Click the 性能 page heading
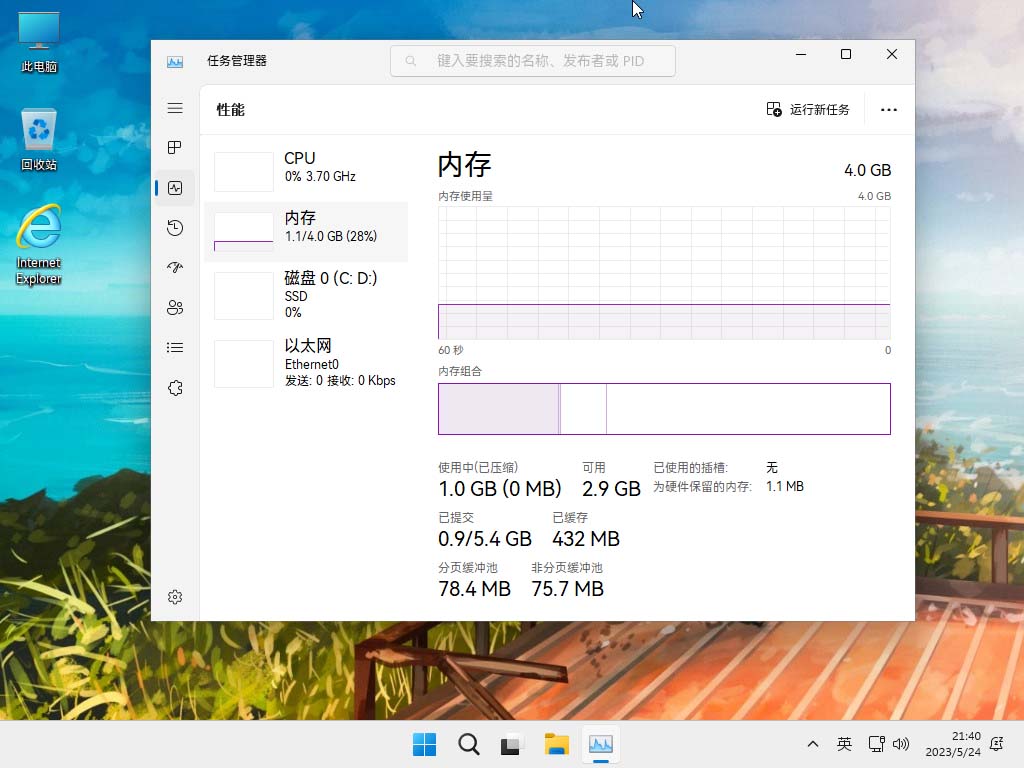1024x768 pixels. click(x=231, y=110)
